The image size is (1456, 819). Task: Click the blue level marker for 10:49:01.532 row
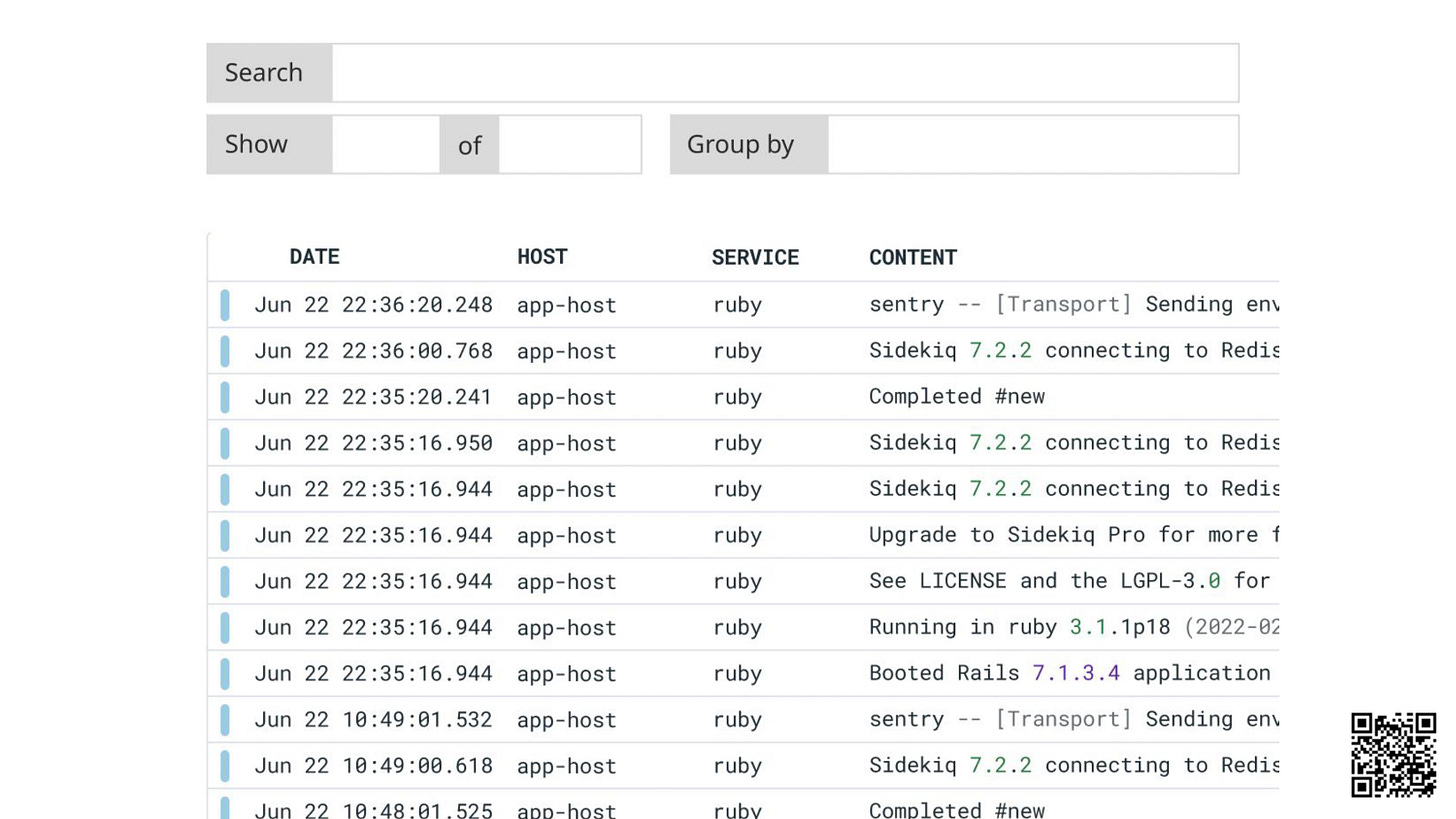[x=225, y=720]
